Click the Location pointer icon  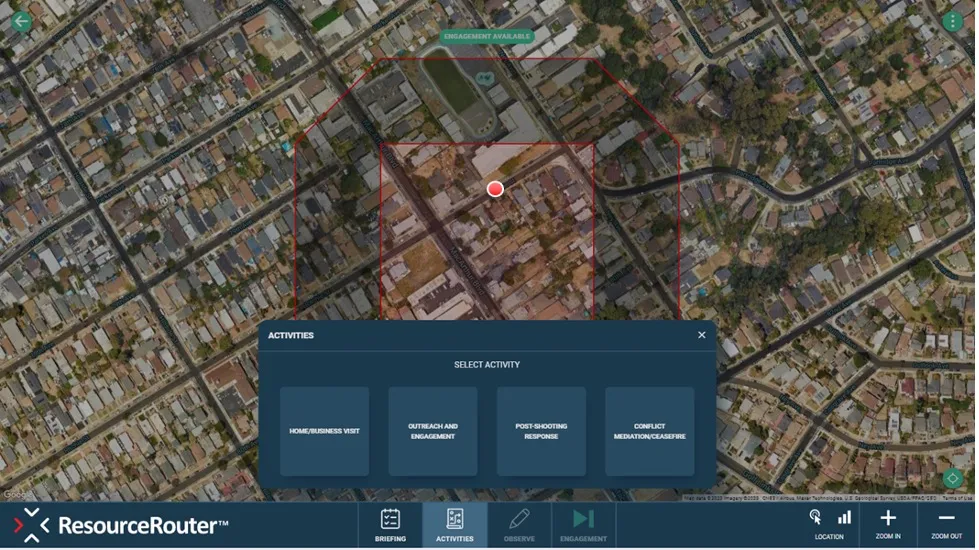[x=816, y=517]
